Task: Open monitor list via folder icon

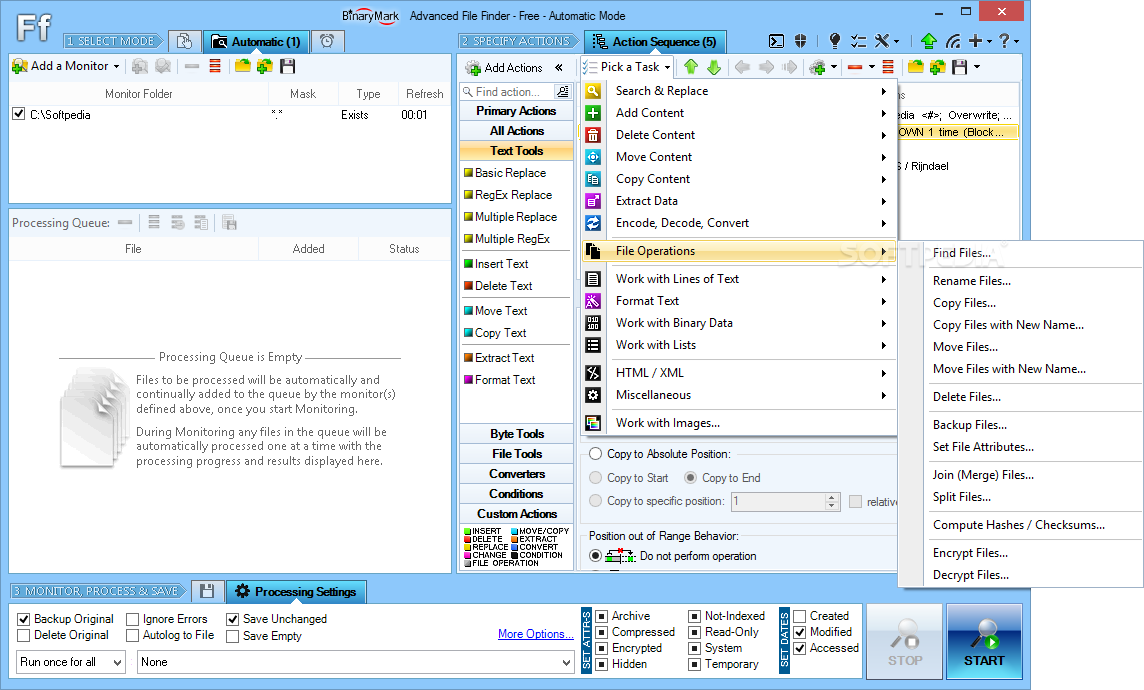Action: [243, 66]
